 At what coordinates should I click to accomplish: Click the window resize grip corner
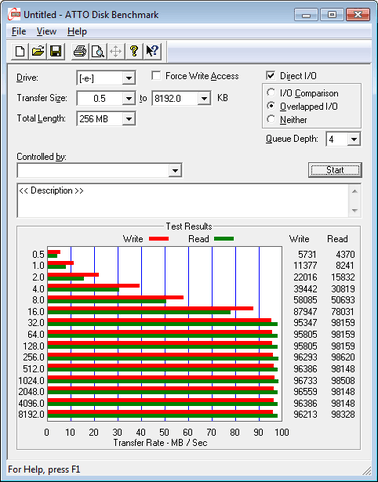[367, 470]
